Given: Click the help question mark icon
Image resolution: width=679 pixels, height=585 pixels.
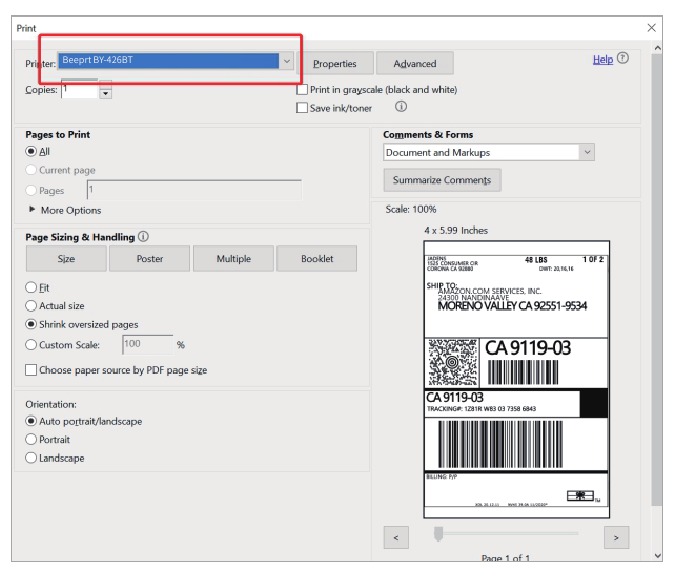Looking at the screenshot, I should pyautogui.click(x=623, y=58).
